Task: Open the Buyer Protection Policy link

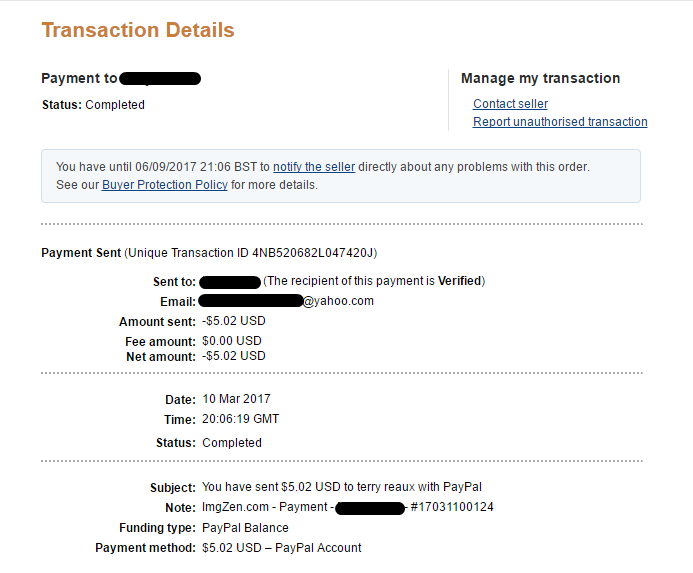Action: 164,185
